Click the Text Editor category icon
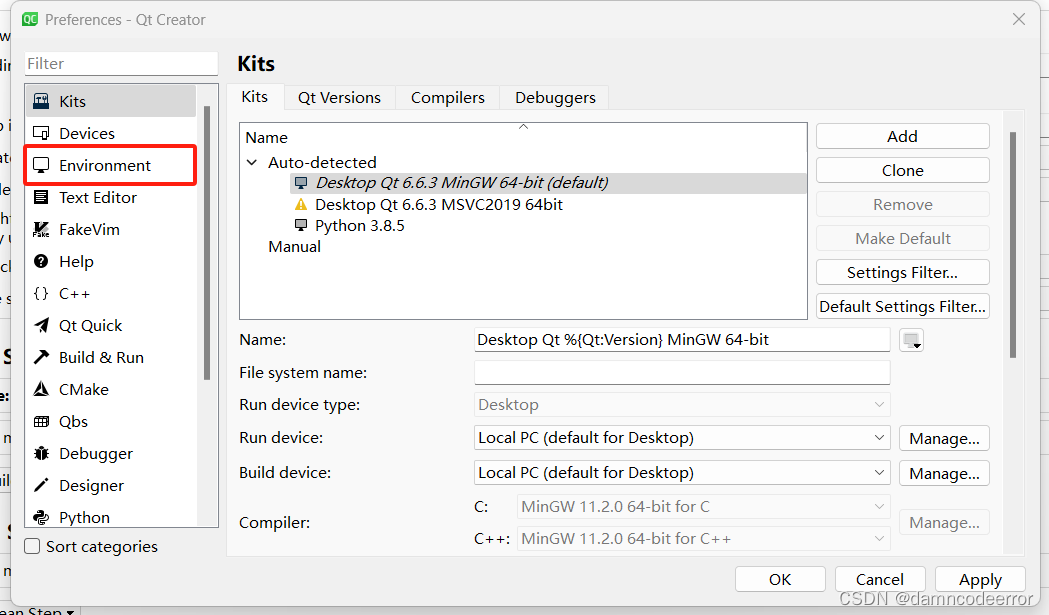The image size is (1049, 615). [x=41, y=198]
